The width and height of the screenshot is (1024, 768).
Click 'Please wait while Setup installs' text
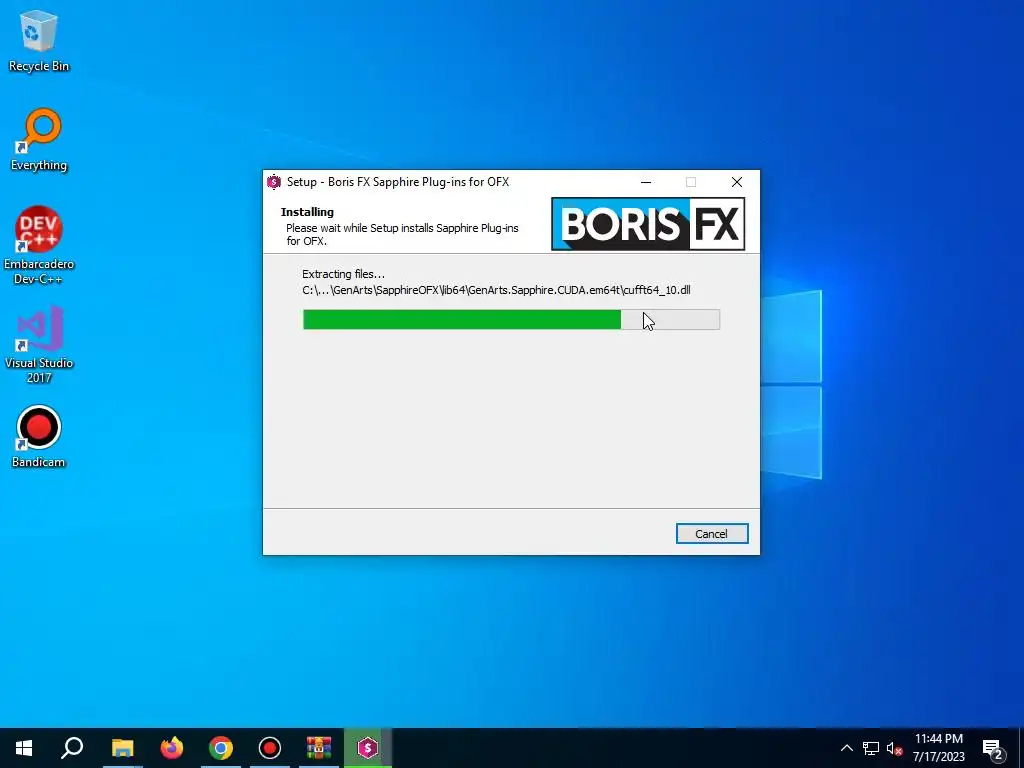coord(402,234)
